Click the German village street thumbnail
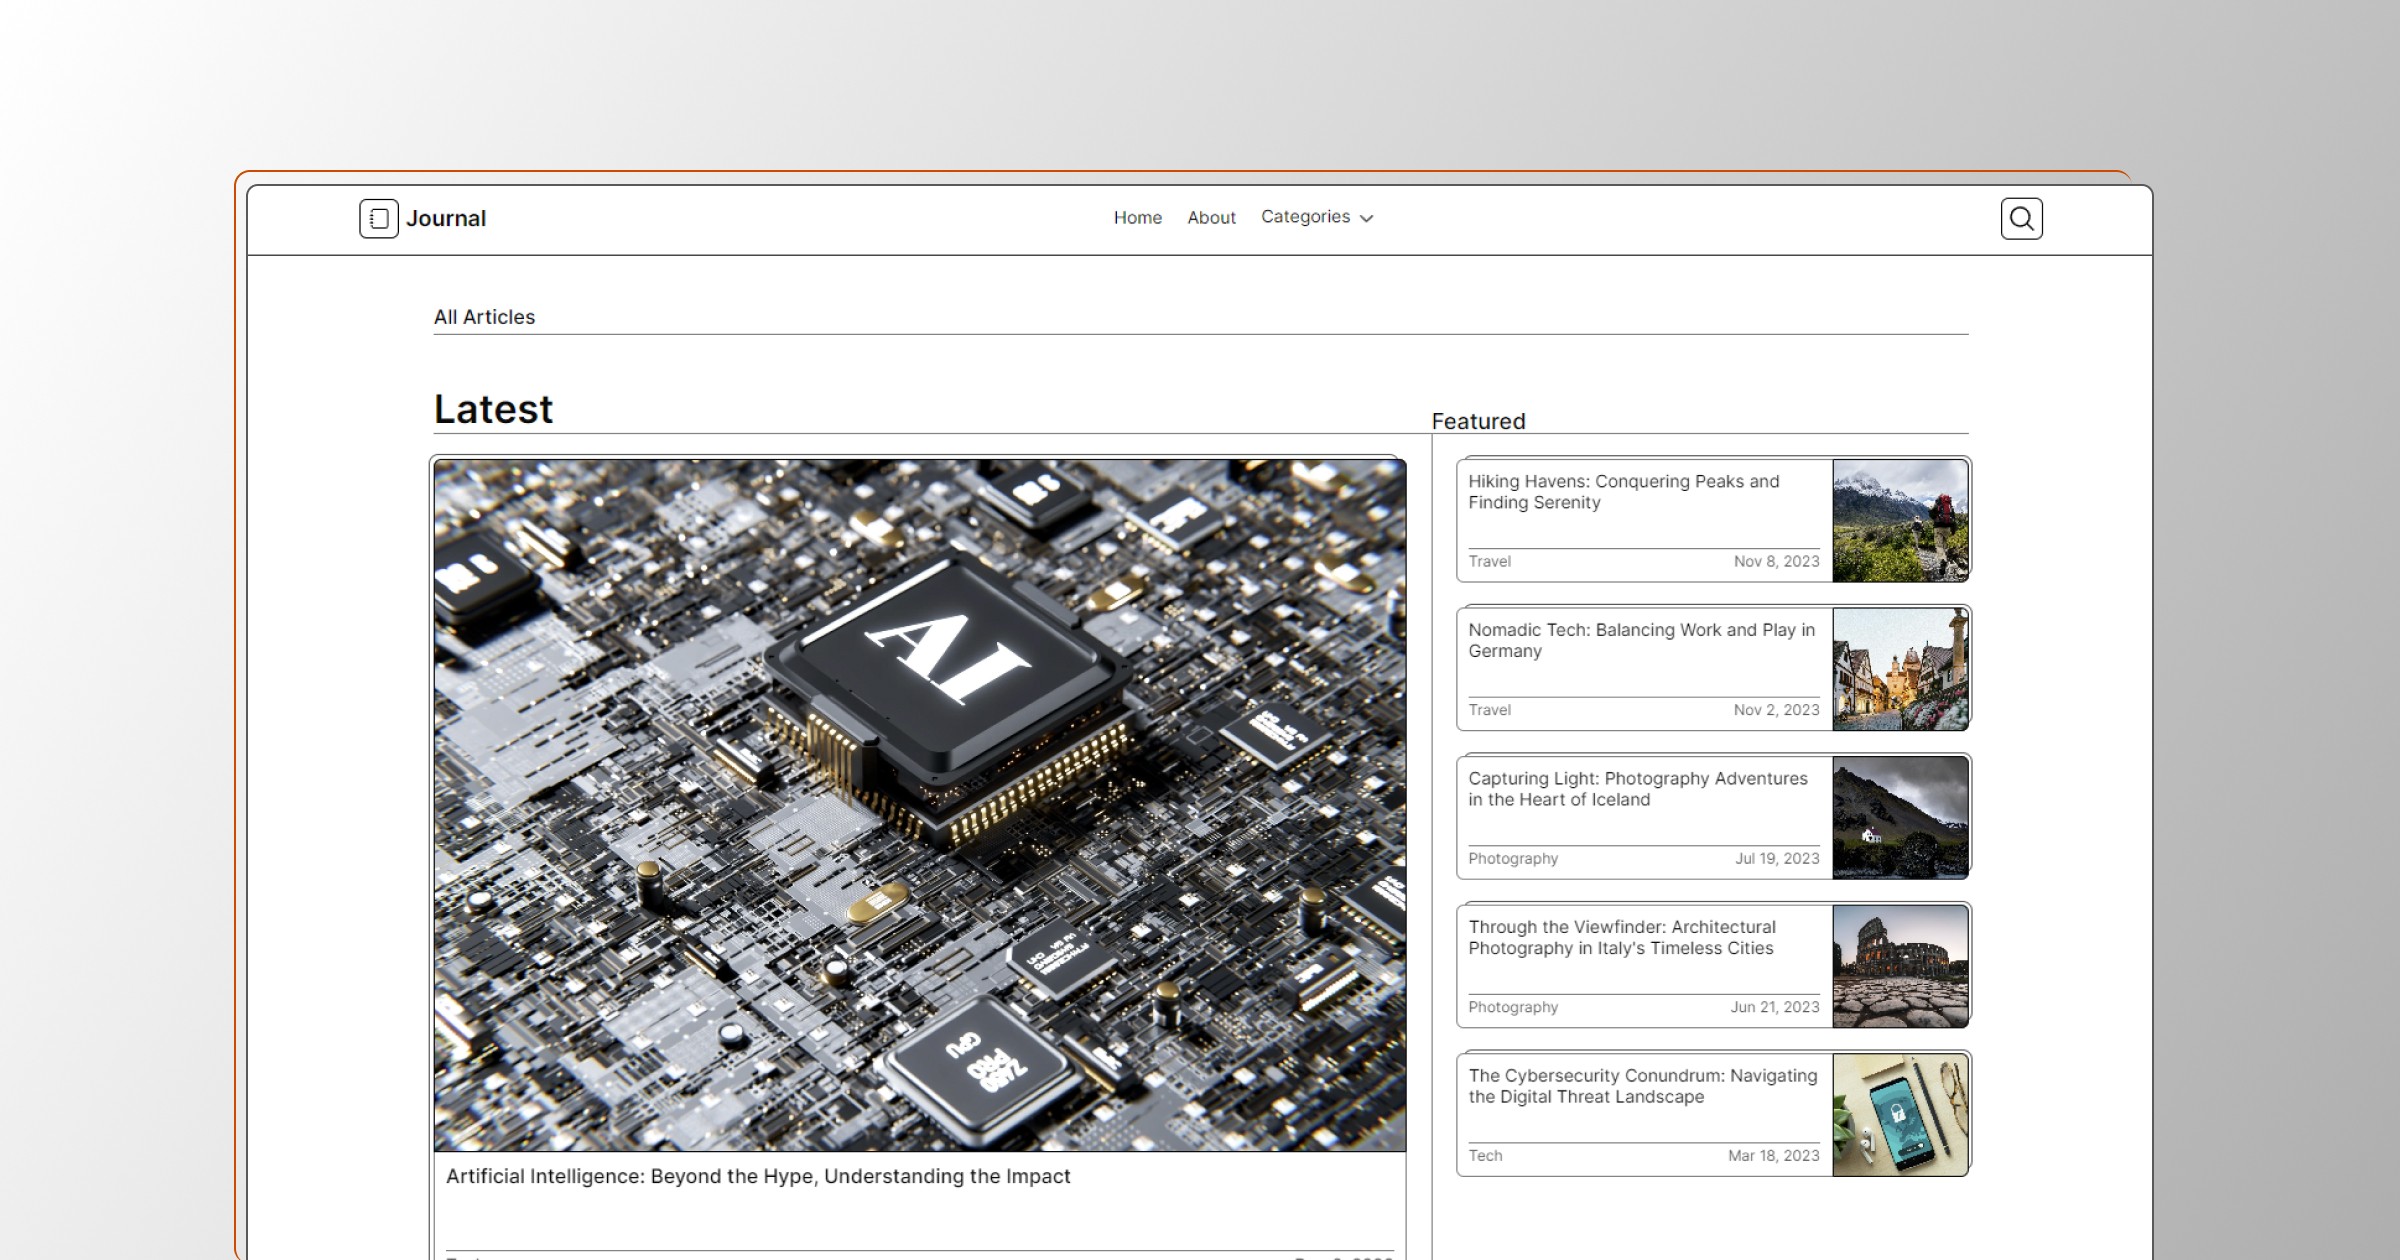 pyautogui.click(x=1900, y=669)
